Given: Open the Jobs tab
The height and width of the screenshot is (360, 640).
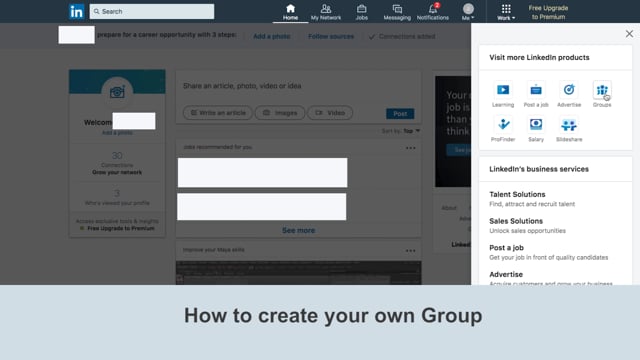Looking at the screenshot, I should coord(361,12).
